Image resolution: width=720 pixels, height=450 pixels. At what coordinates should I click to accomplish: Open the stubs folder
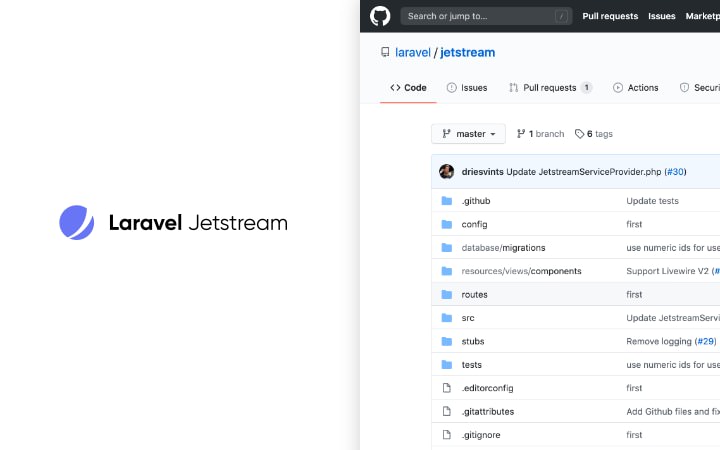pyautogui.click(x=473, y=341)
